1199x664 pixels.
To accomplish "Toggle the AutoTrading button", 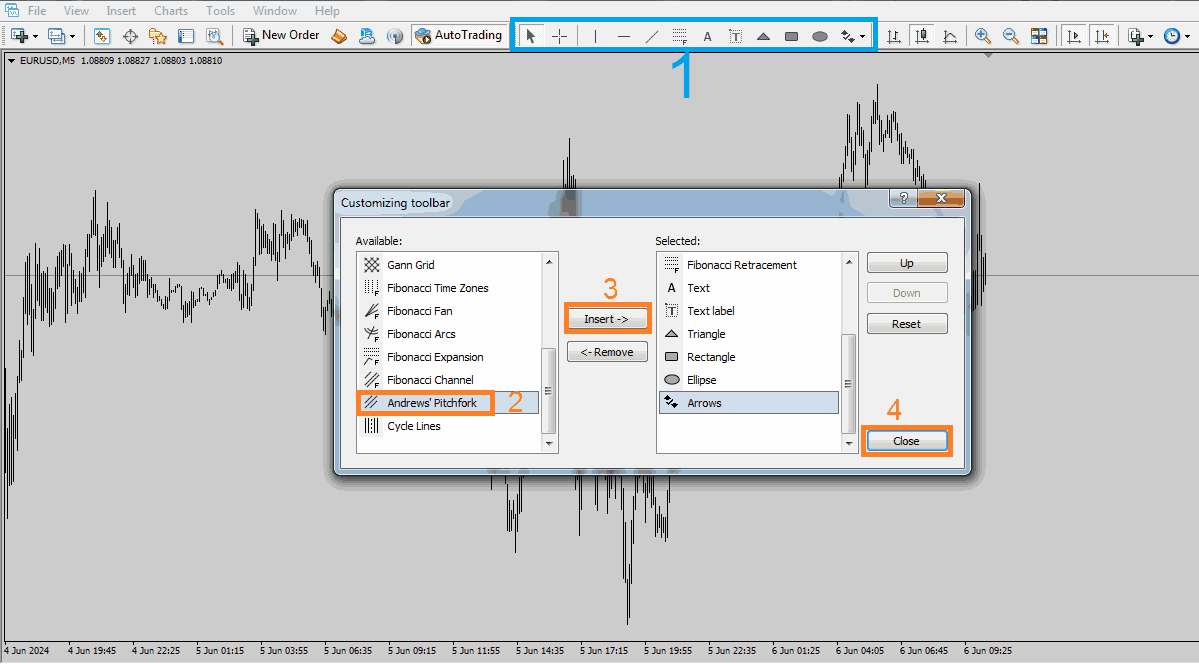I will 458,36.
